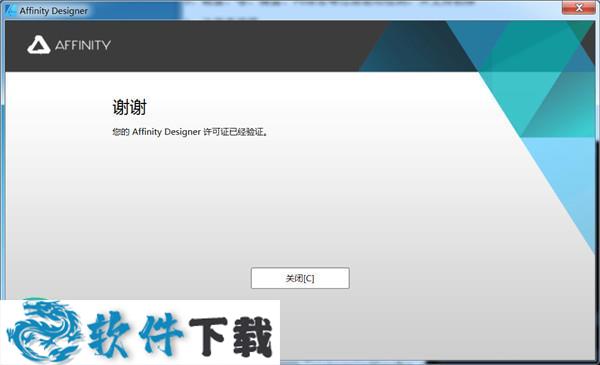This screenshot has height=365, width=600.
Task: Close the dialog with the red X
Action: (x=579, y=8)
